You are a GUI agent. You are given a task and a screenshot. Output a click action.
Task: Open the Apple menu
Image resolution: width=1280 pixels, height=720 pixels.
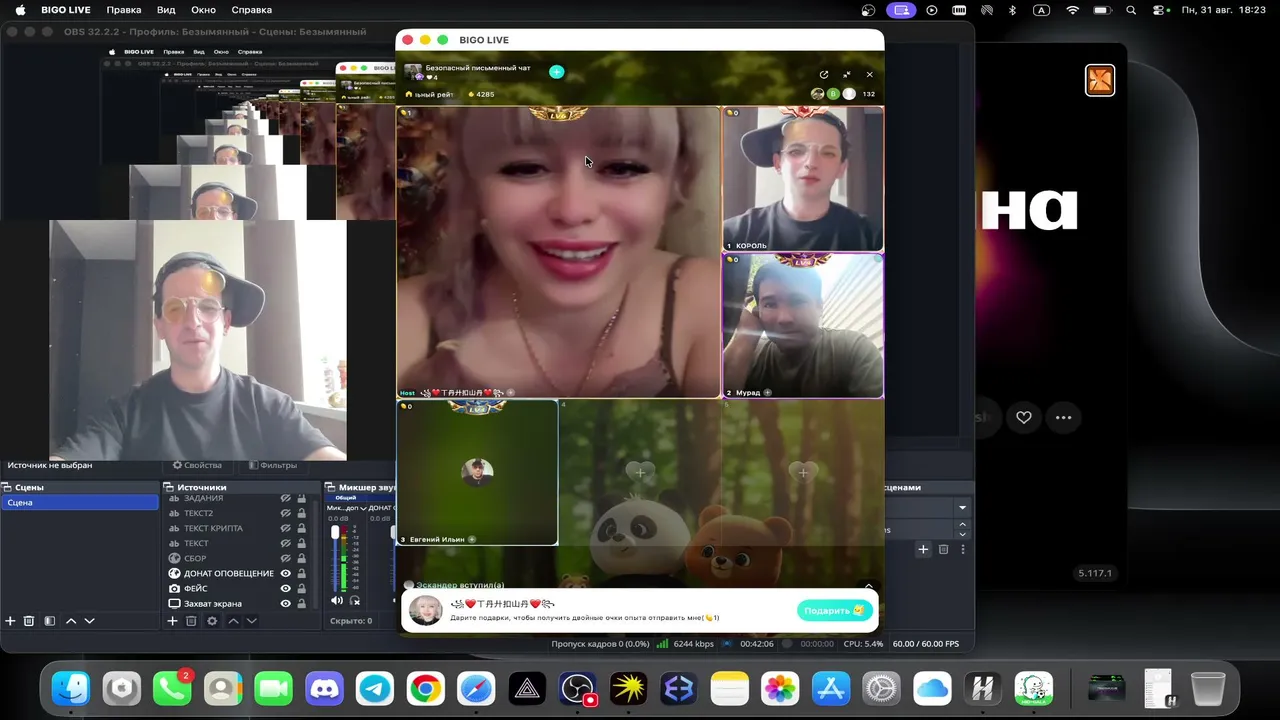tap(20, 10)
